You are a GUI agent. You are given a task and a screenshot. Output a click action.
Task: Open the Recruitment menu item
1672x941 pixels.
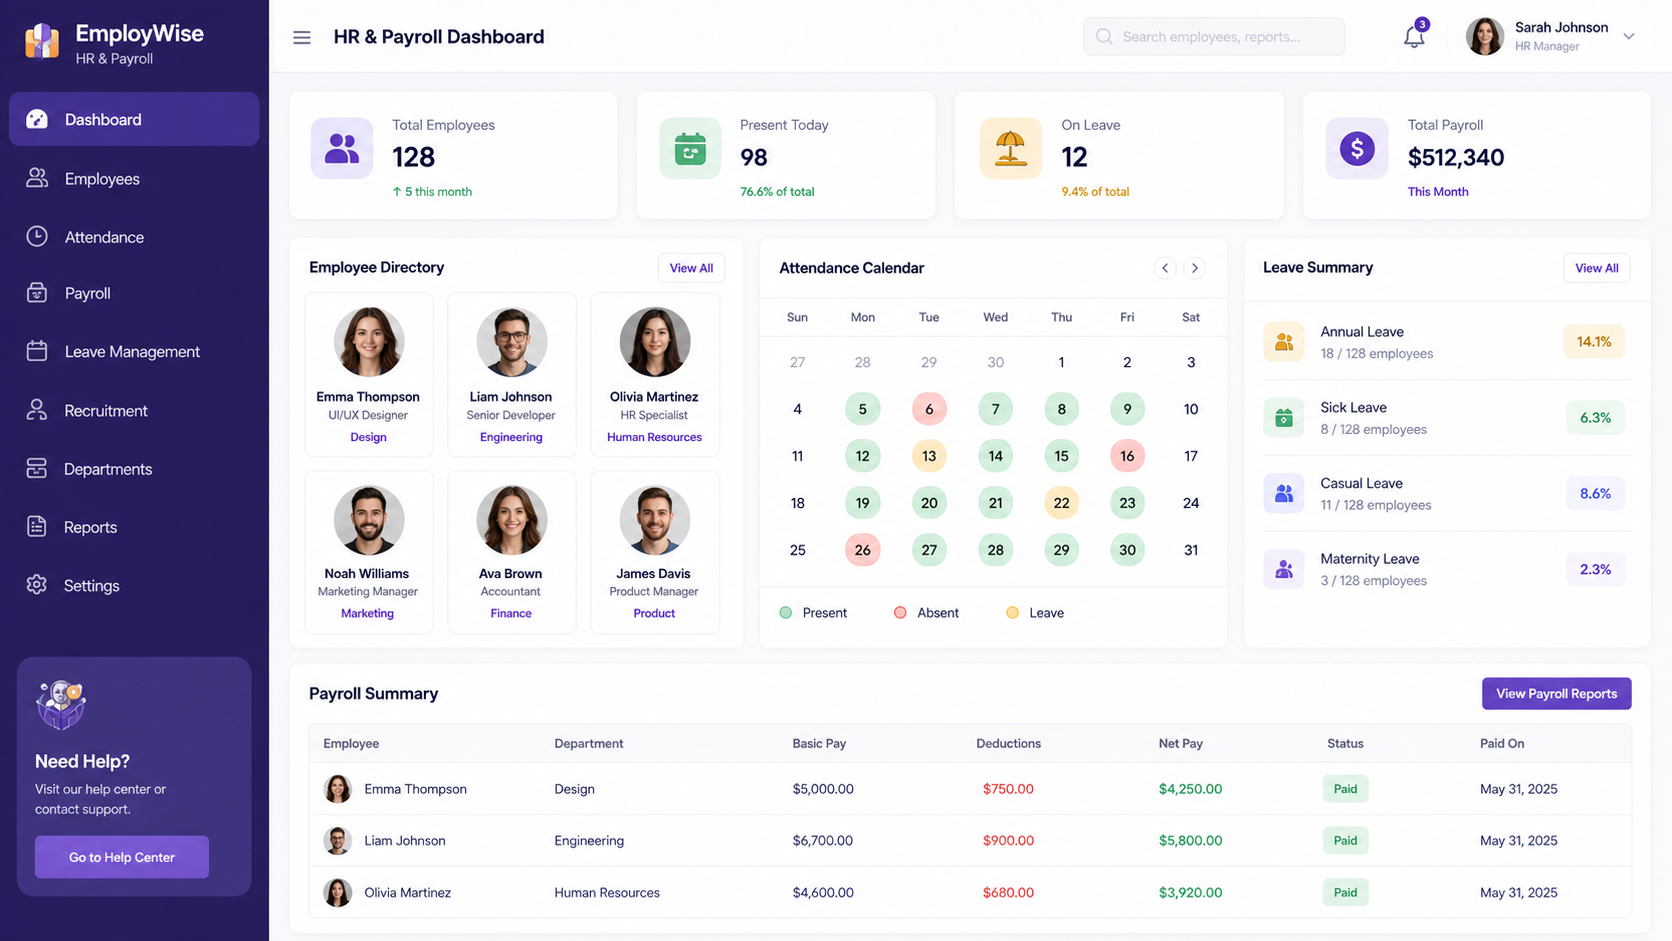point(134,410)
